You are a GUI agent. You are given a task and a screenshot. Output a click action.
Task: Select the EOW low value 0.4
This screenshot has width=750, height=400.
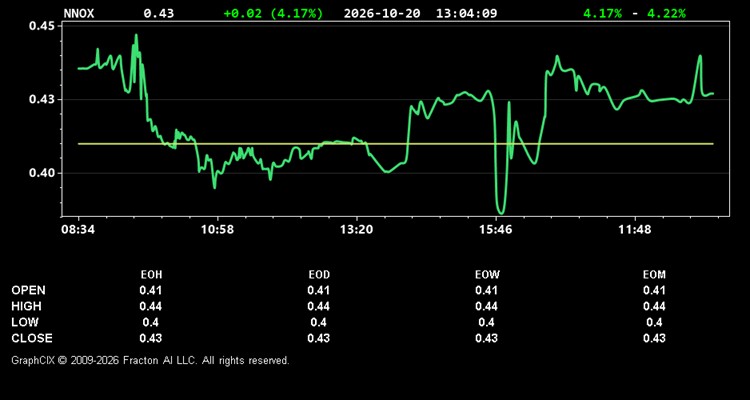486,322
